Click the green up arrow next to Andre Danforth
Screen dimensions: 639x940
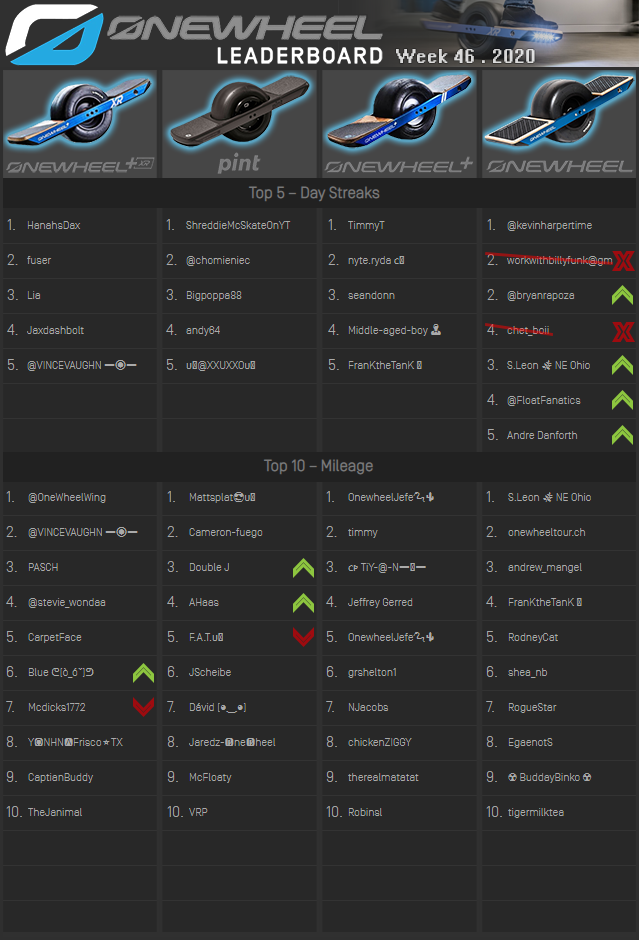622,436
